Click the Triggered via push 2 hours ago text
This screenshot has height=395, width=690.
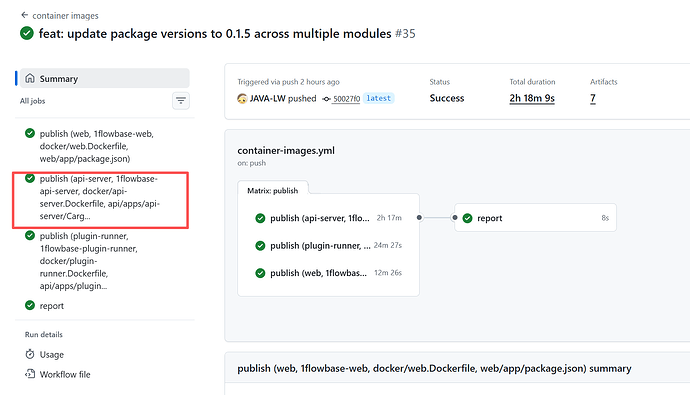pos(289,82)
